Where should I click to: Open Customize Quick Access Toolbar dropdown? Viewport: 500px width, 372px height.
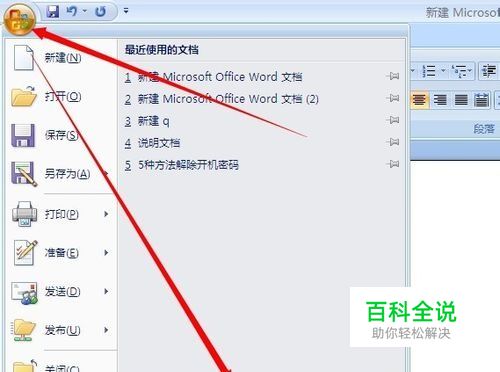126,11
